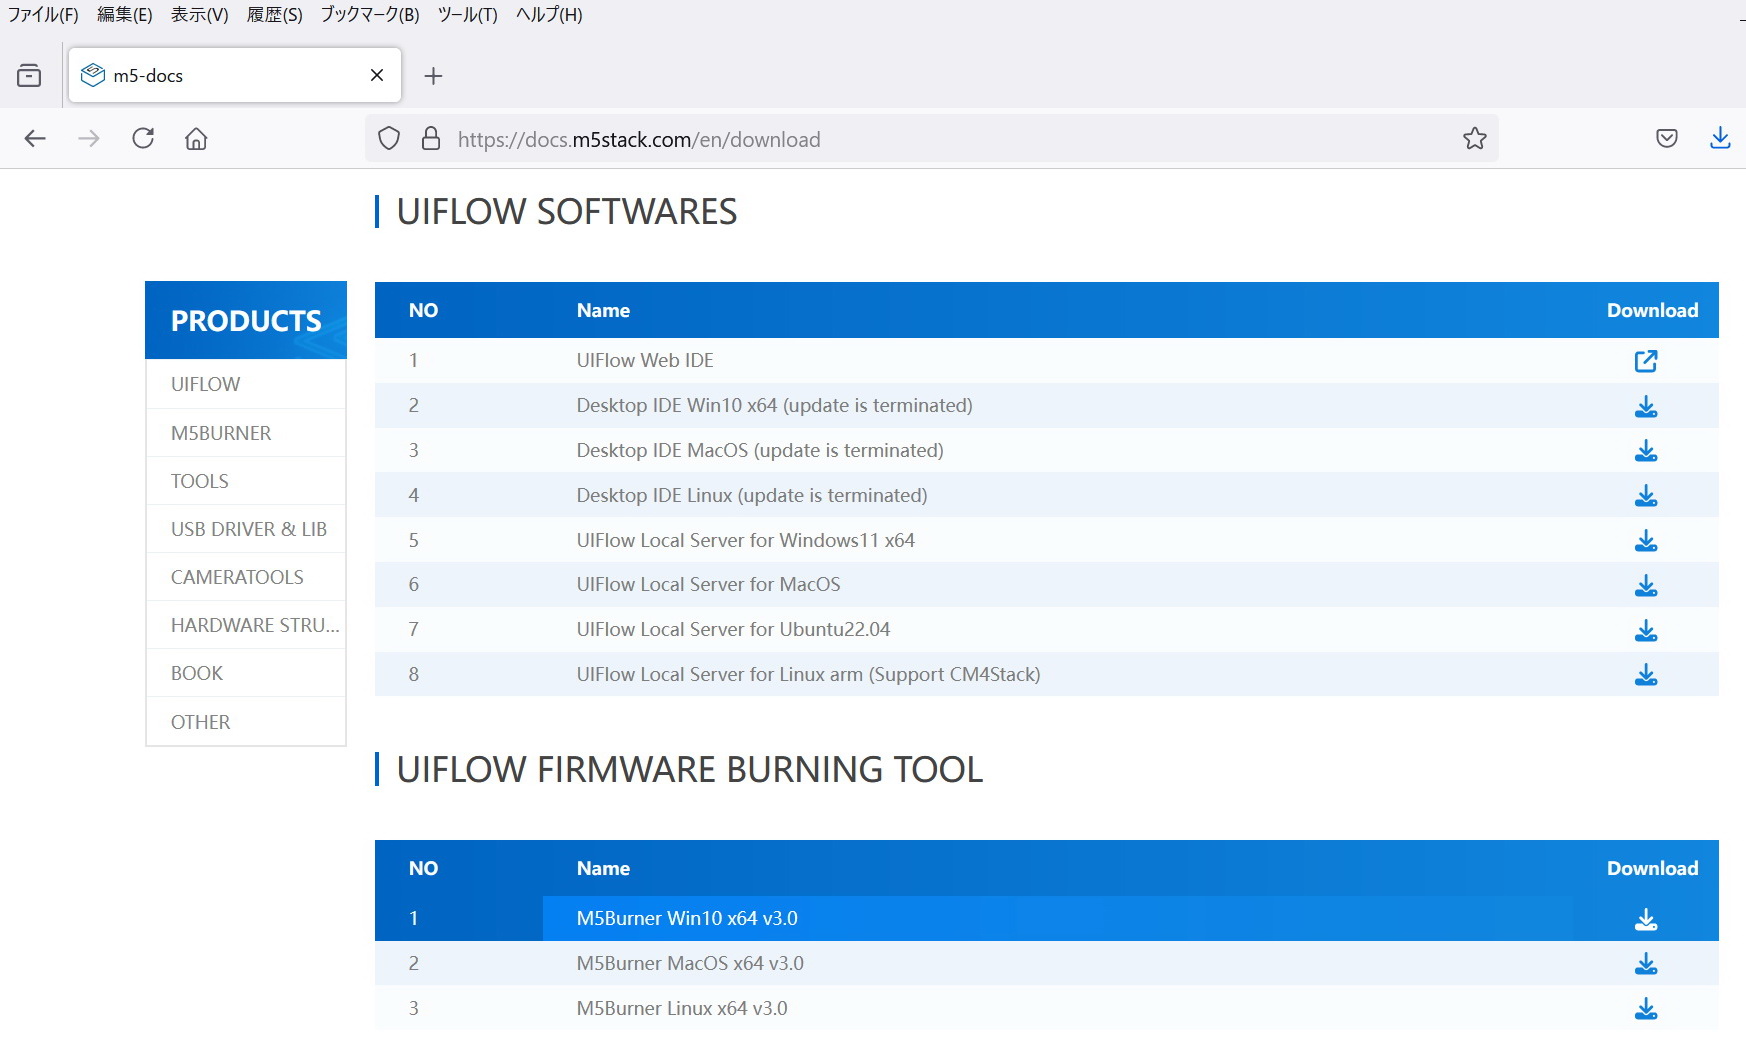Select HARDWARE STRU... sidebar item

click(x=246, y=625)
